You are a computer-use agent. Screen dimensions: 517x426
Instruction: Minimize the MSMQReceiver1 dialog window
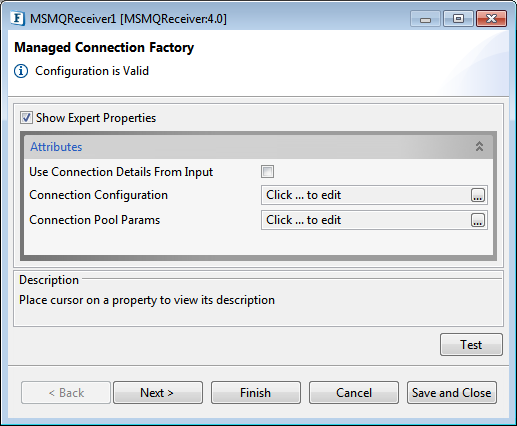pyautogui.click(x=425, y=19)
